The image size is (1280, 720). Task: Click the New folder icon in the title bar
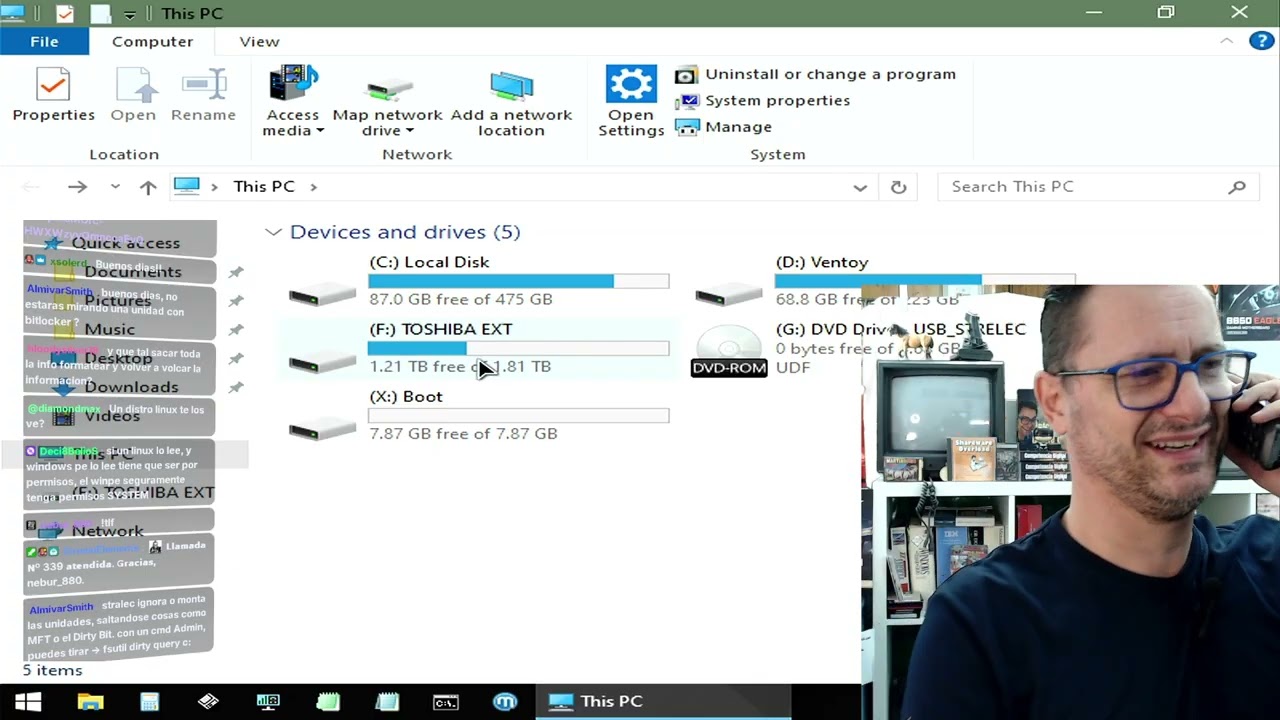[100, 14]
